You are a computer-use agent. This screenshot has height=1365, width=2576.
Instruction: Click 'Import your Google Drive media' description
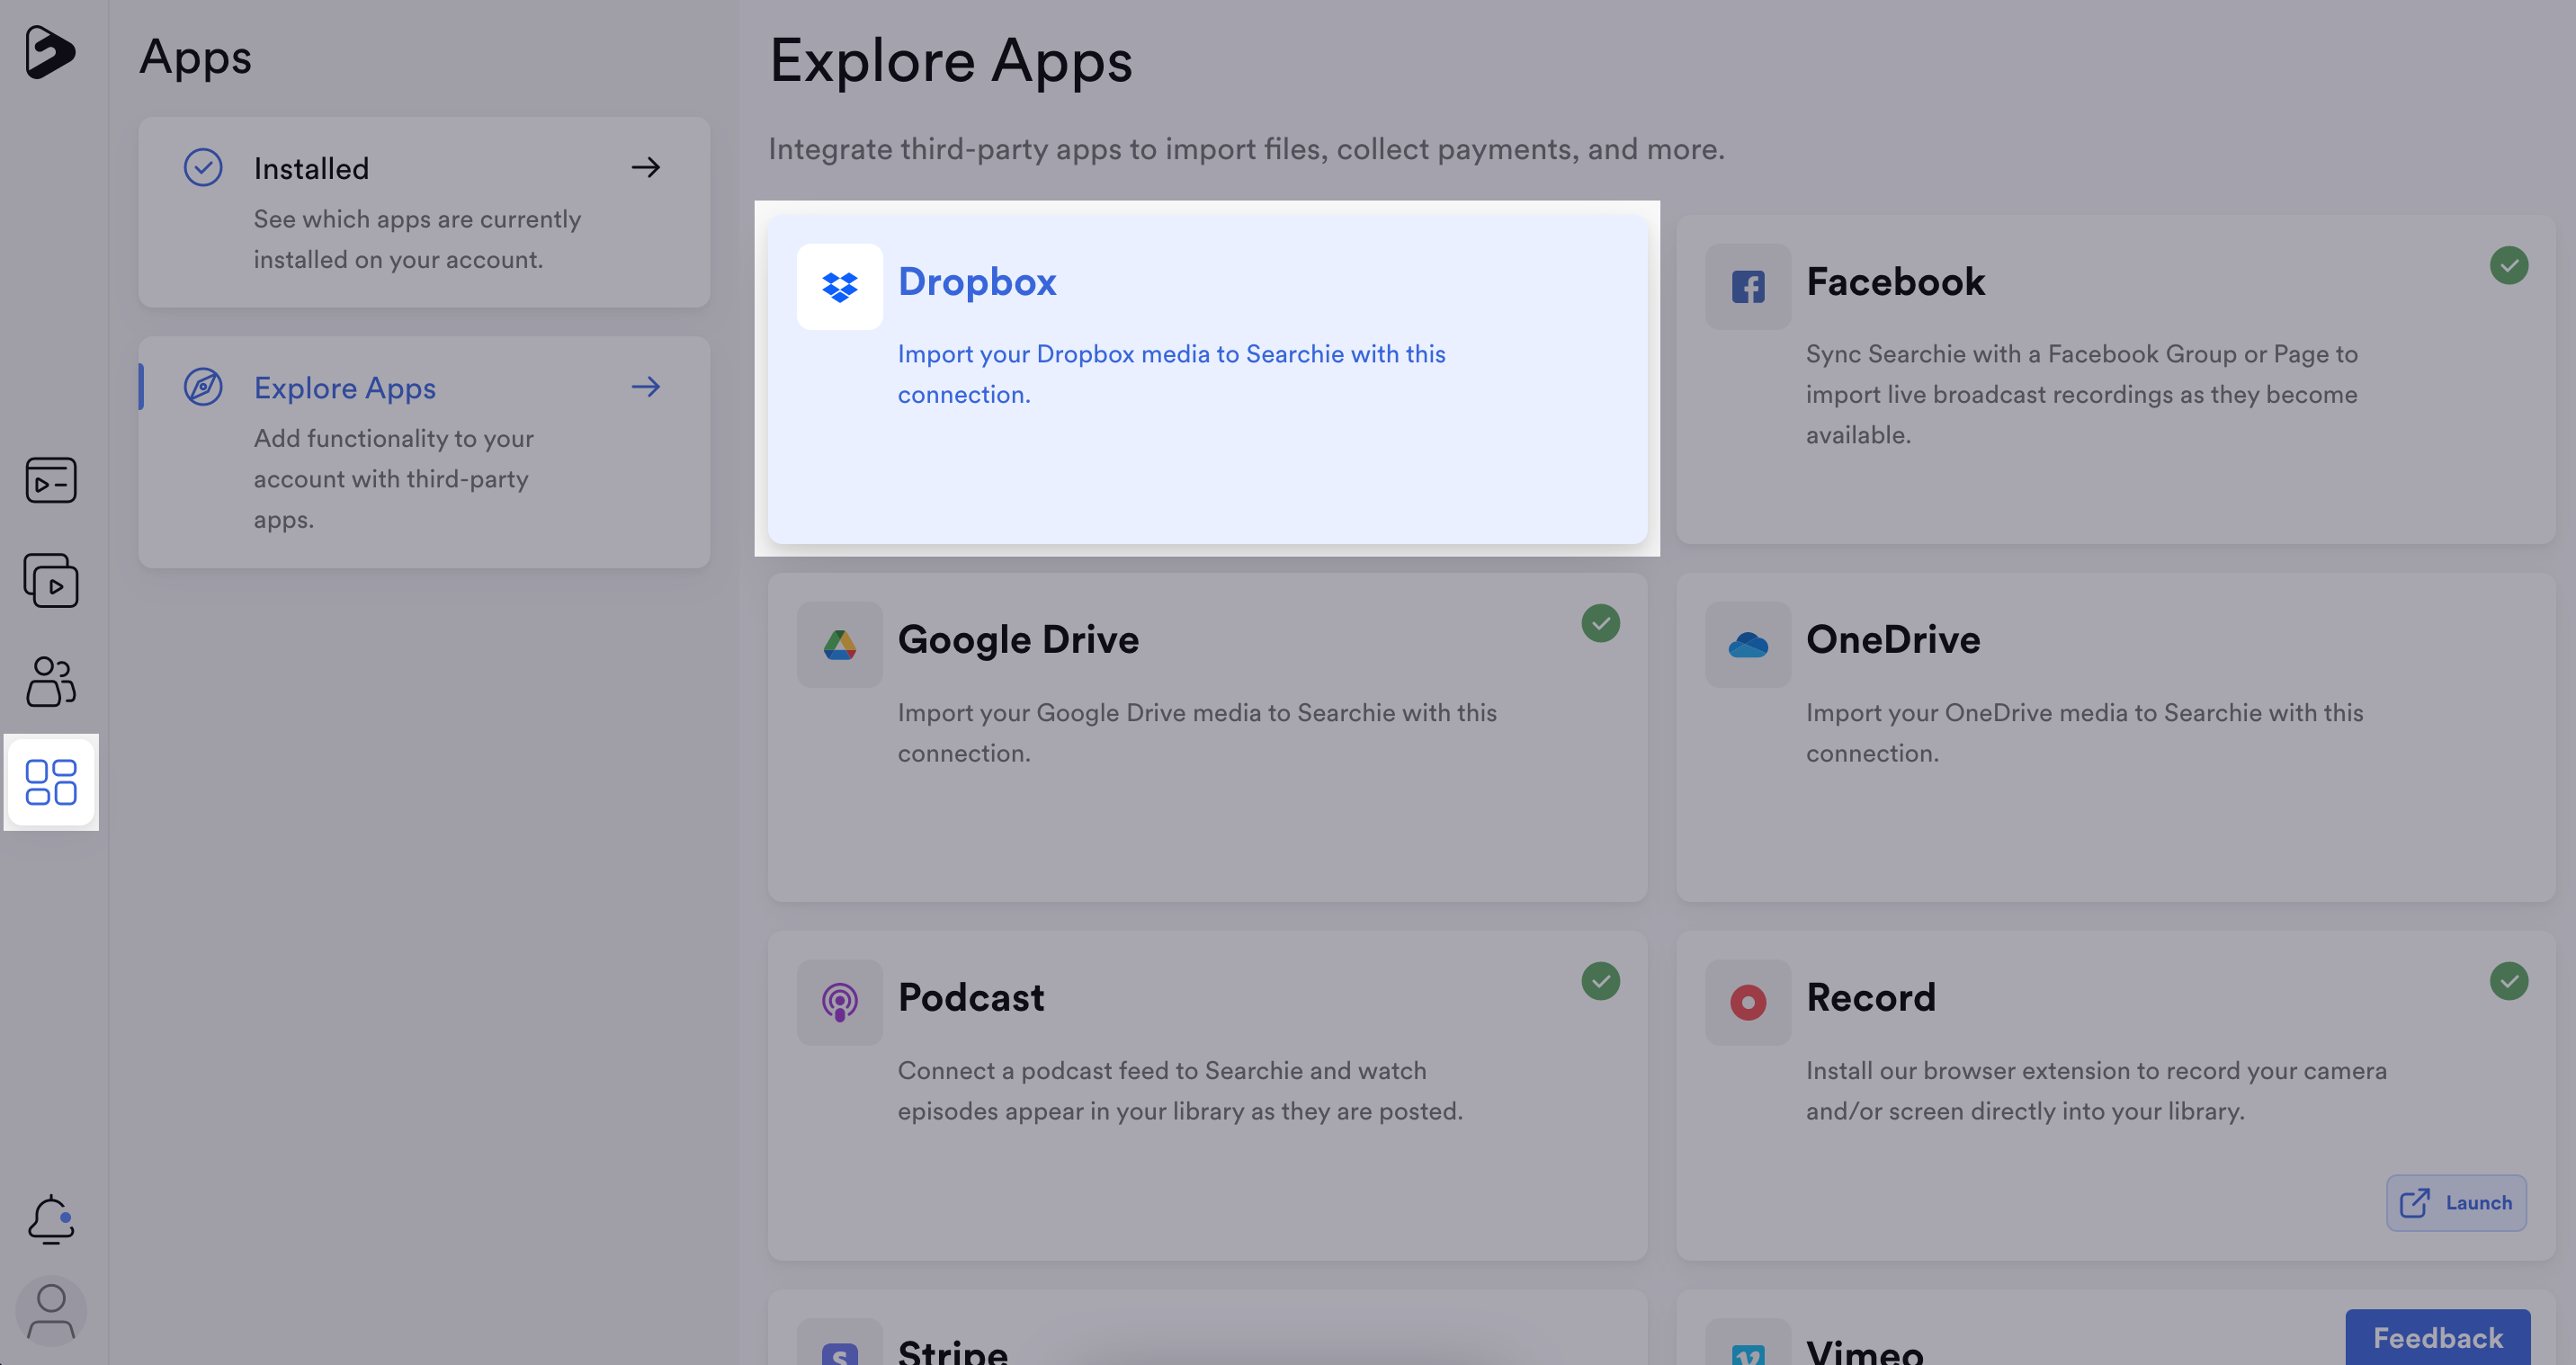pos(1197,732)
